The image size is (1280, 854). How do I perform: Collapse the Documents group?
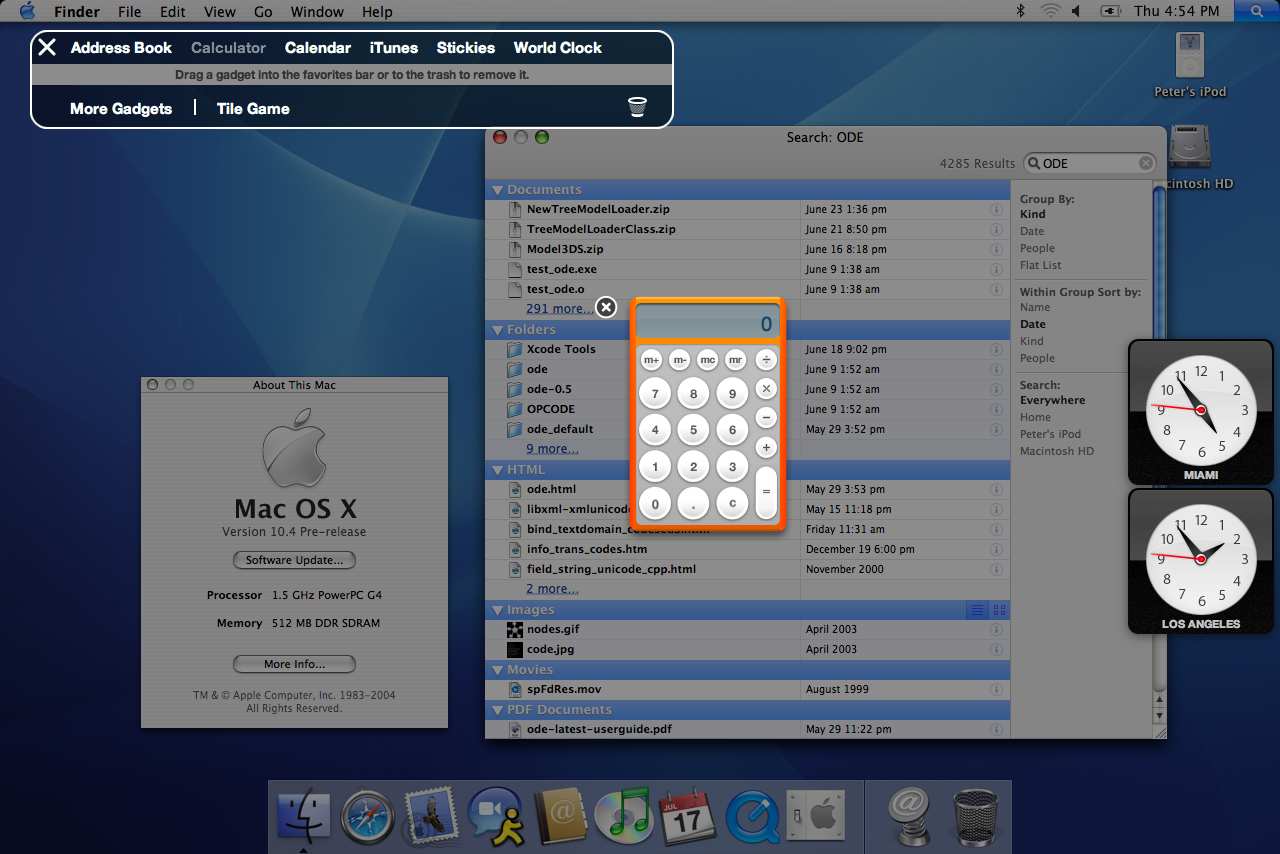click(x=497, y=190)
